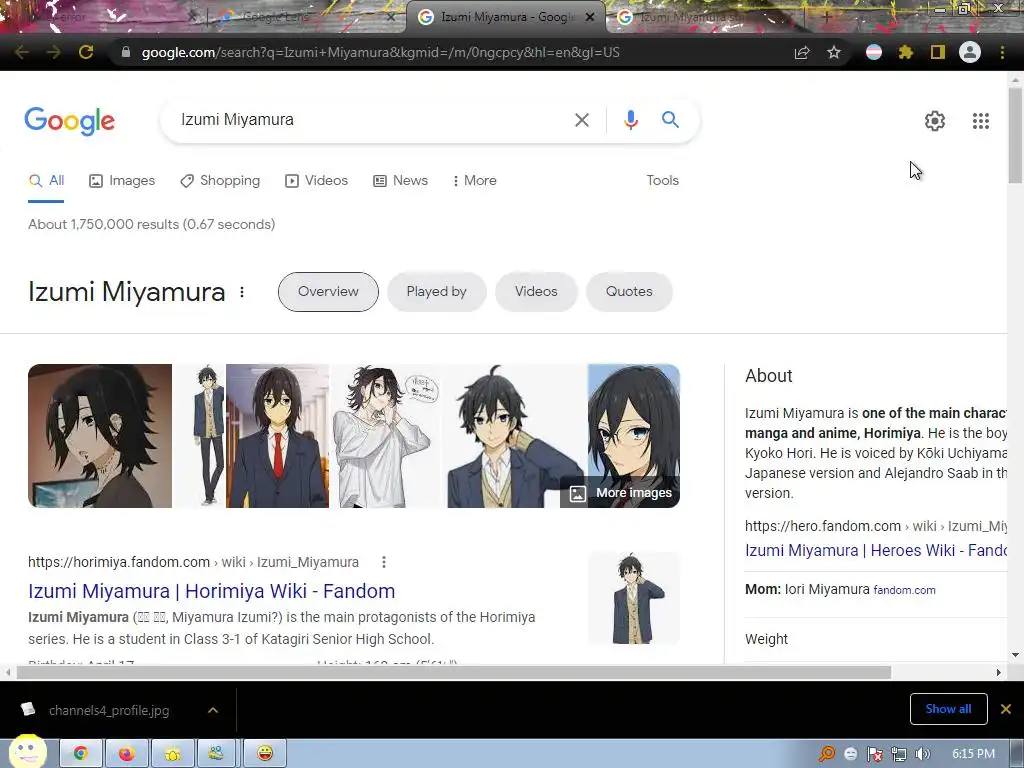Open the three-dot menu of horimiya.fandom.com result

(384, 562)
